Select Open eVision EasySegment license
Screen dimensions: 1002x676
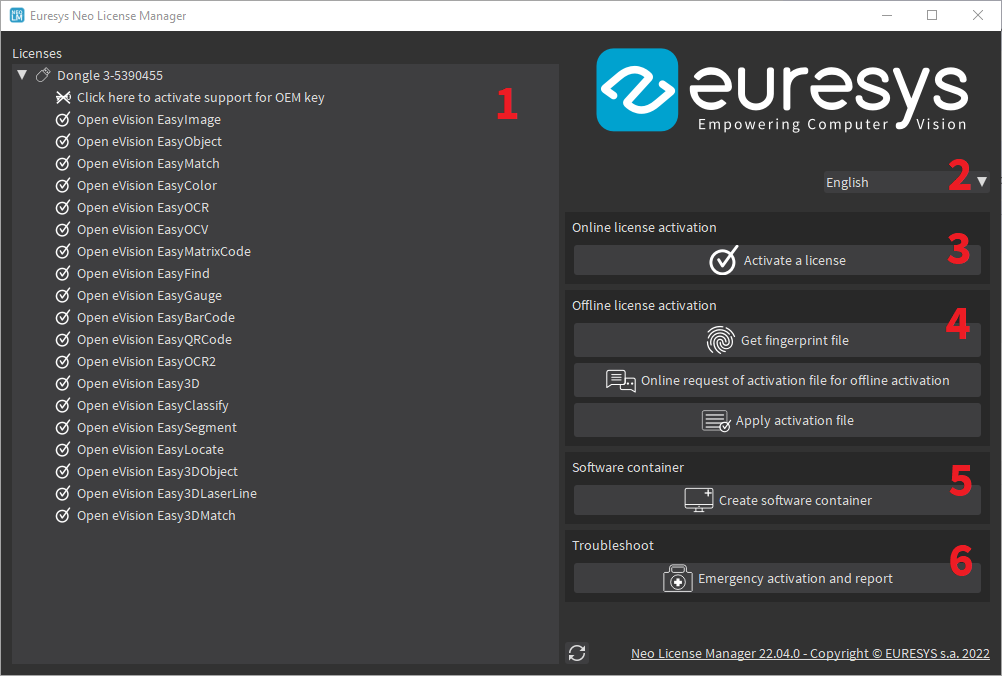pyautogui.click(x=156, y=428)
